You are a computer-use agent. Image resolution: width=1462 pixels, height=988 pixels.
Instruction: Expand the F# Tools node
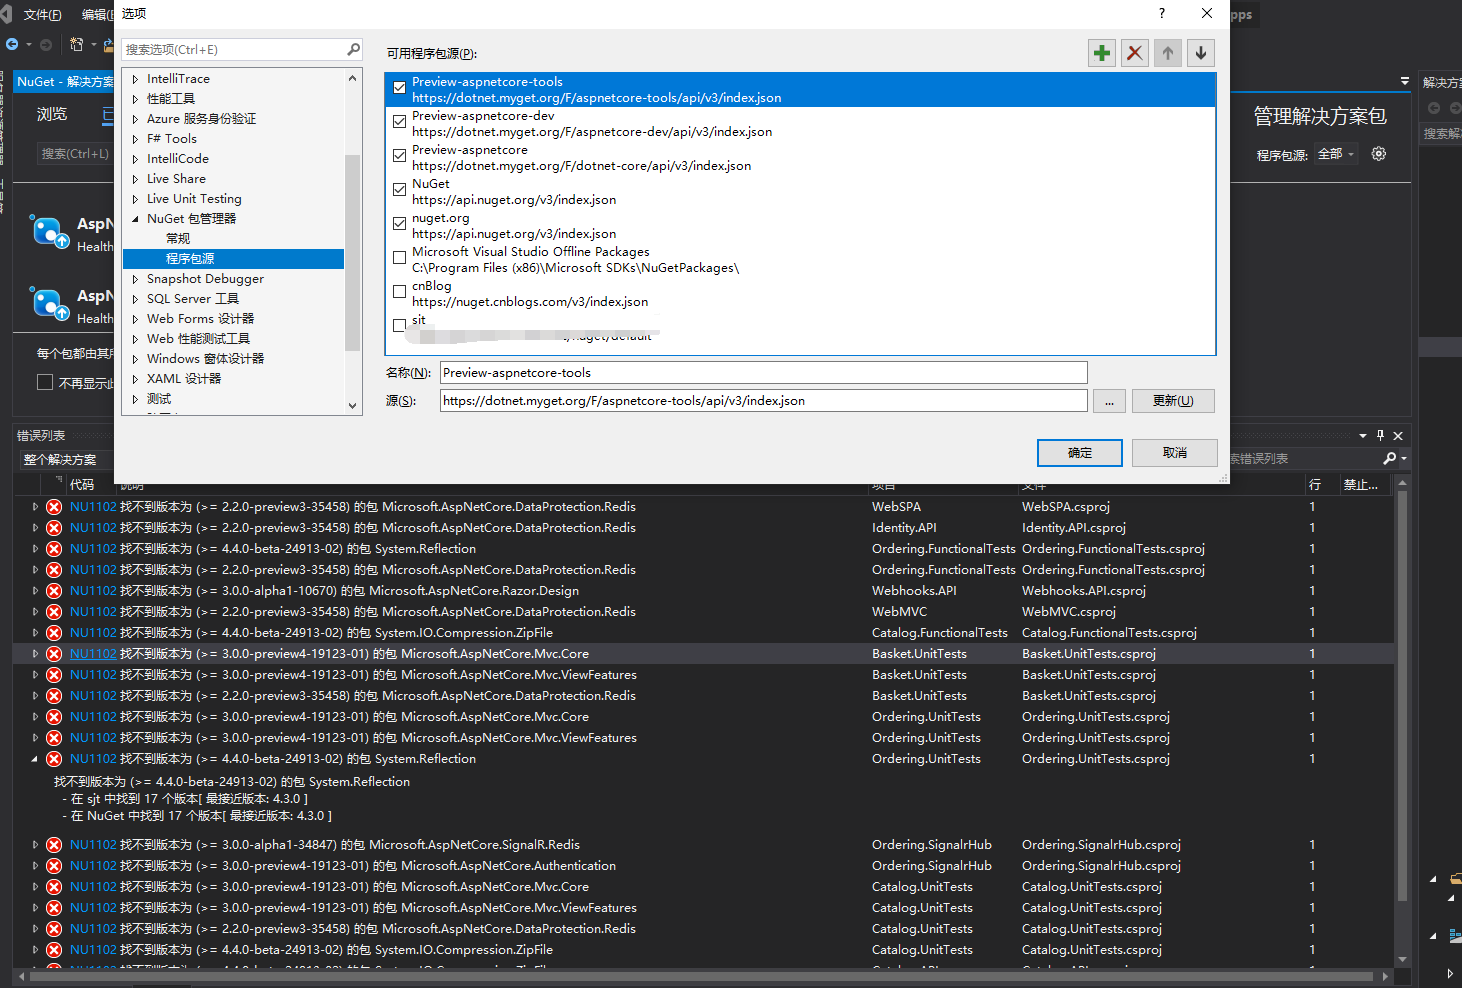pyautogui.click(x=135, y=139)
